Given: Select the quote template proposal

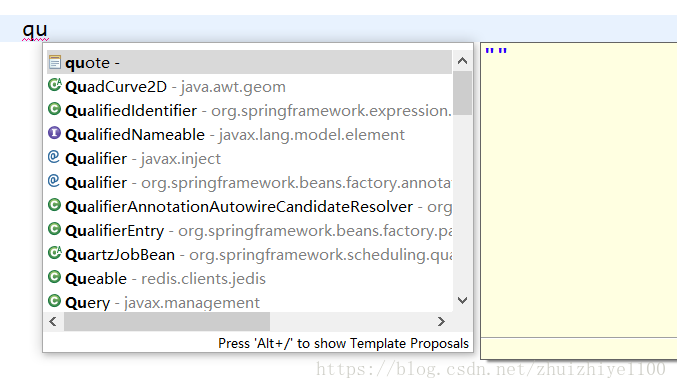Looking at the screenshot, I should click(x=250, y=62).
